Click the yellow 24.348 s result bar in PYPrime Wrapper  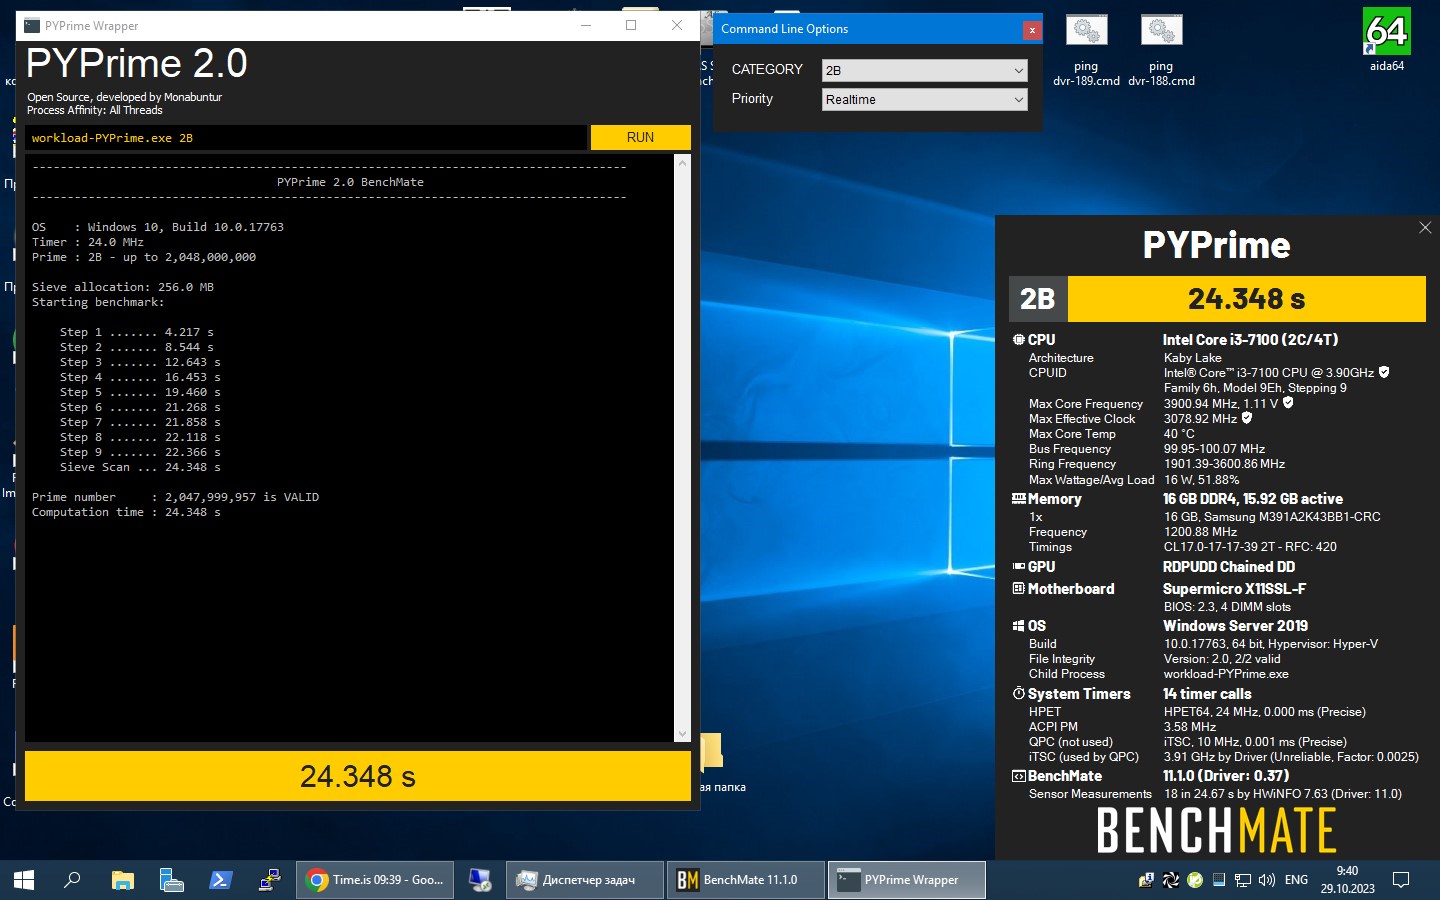pos(358,776)
